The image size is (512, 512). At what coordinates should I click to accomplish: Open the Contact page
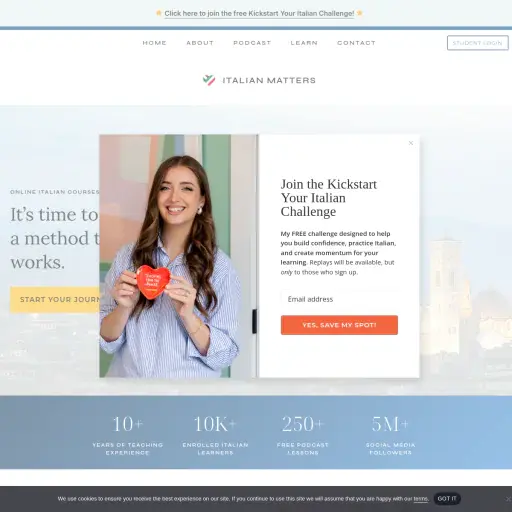click(356, 43)
